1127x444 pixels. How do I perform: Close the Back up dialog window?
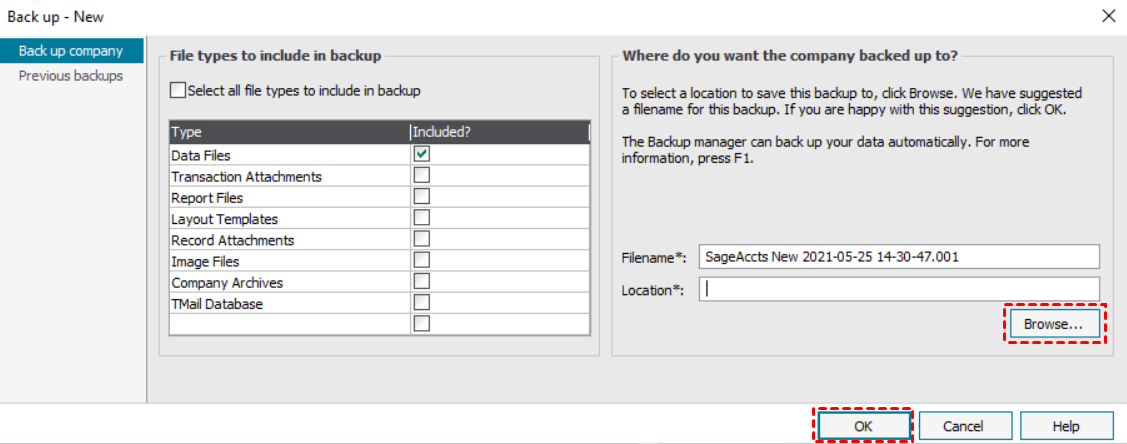[1109, 16]
